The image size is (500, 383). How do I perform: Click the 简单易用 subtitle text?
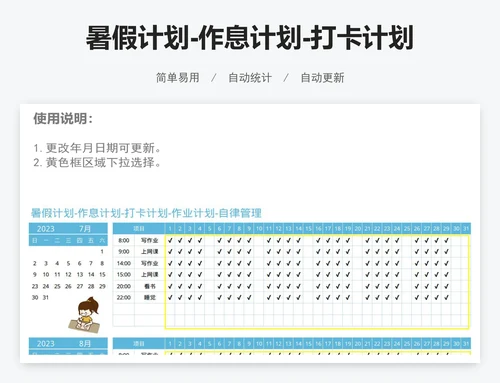(178, 78)
